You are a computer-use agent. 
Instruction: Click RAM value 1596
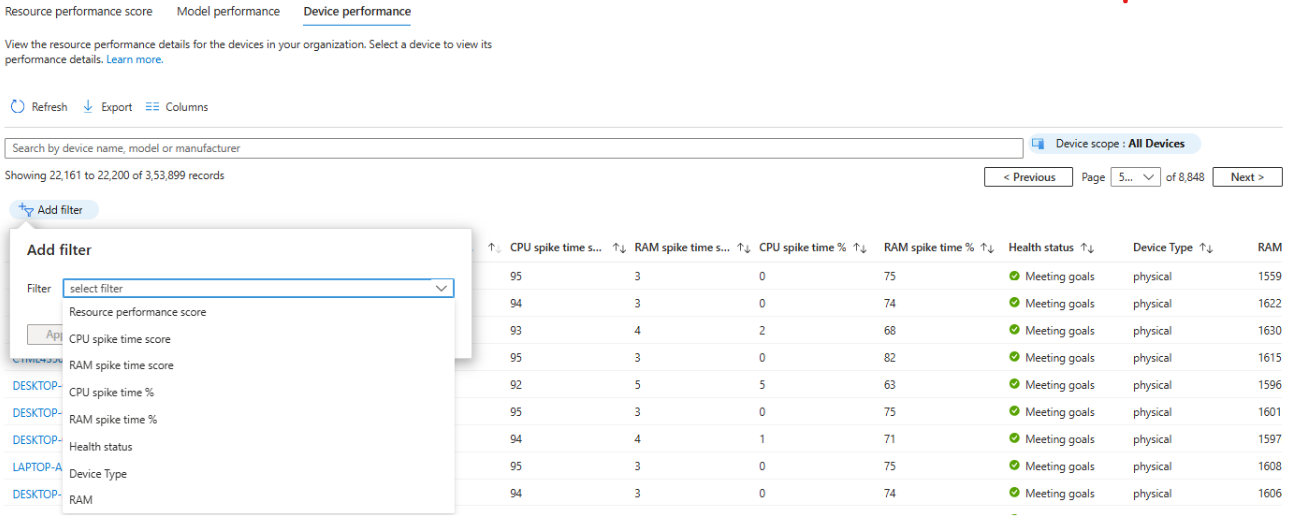1270,385
